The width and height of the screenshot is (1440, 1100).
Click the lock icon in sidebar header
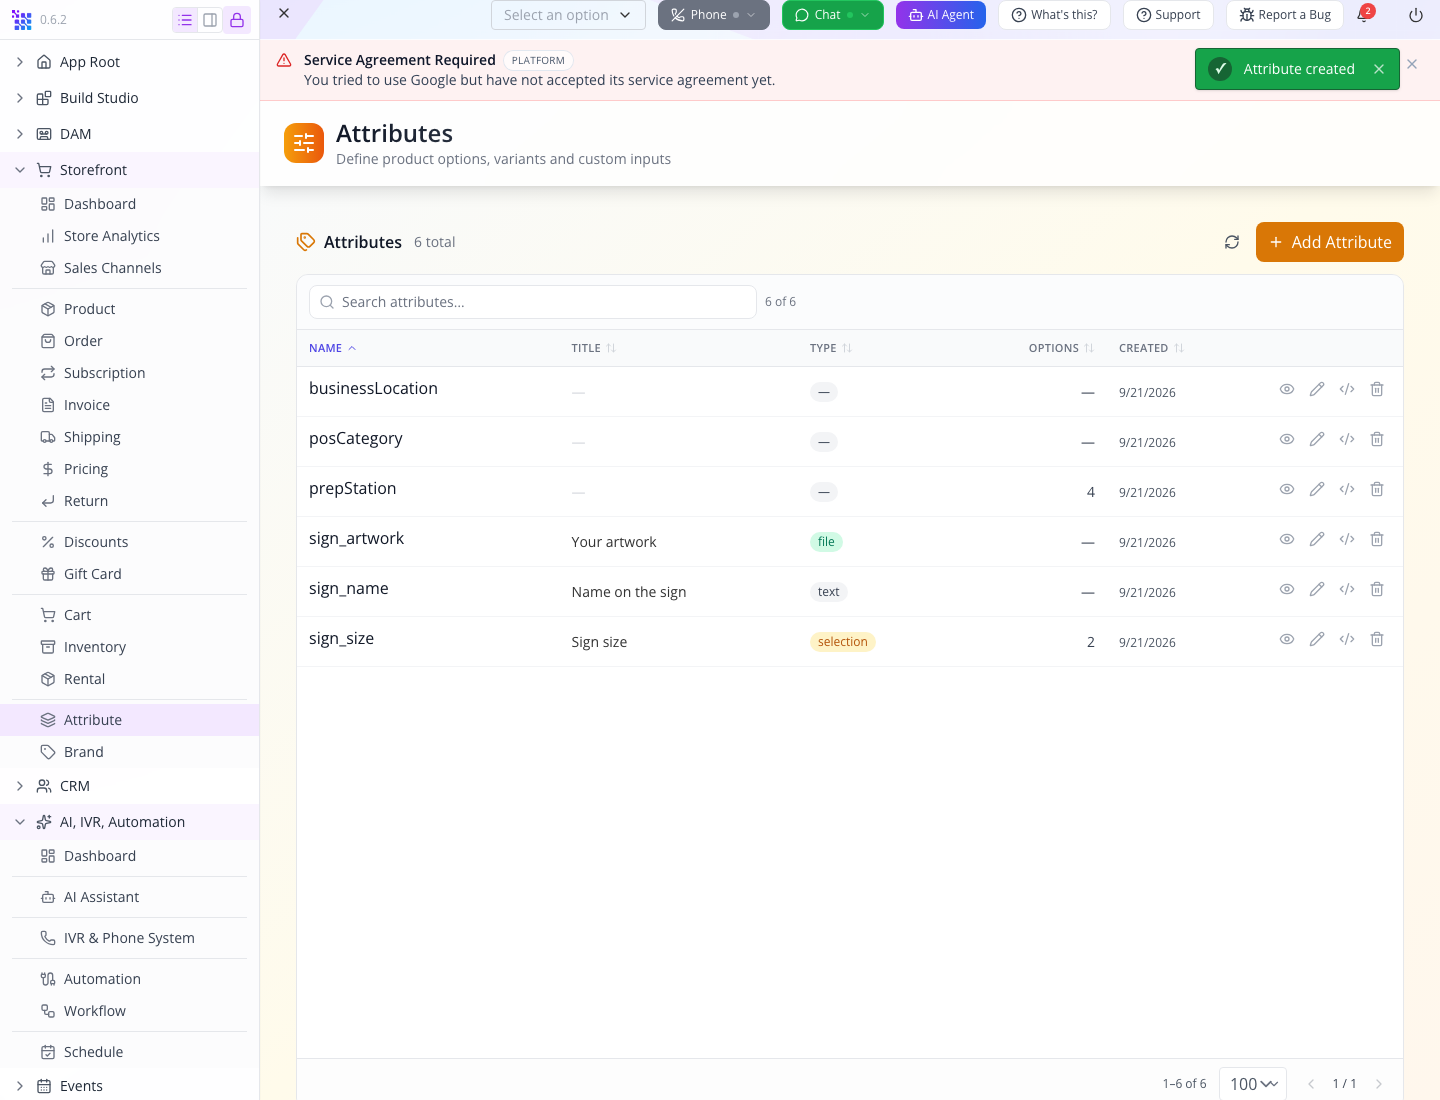[237, 20]
